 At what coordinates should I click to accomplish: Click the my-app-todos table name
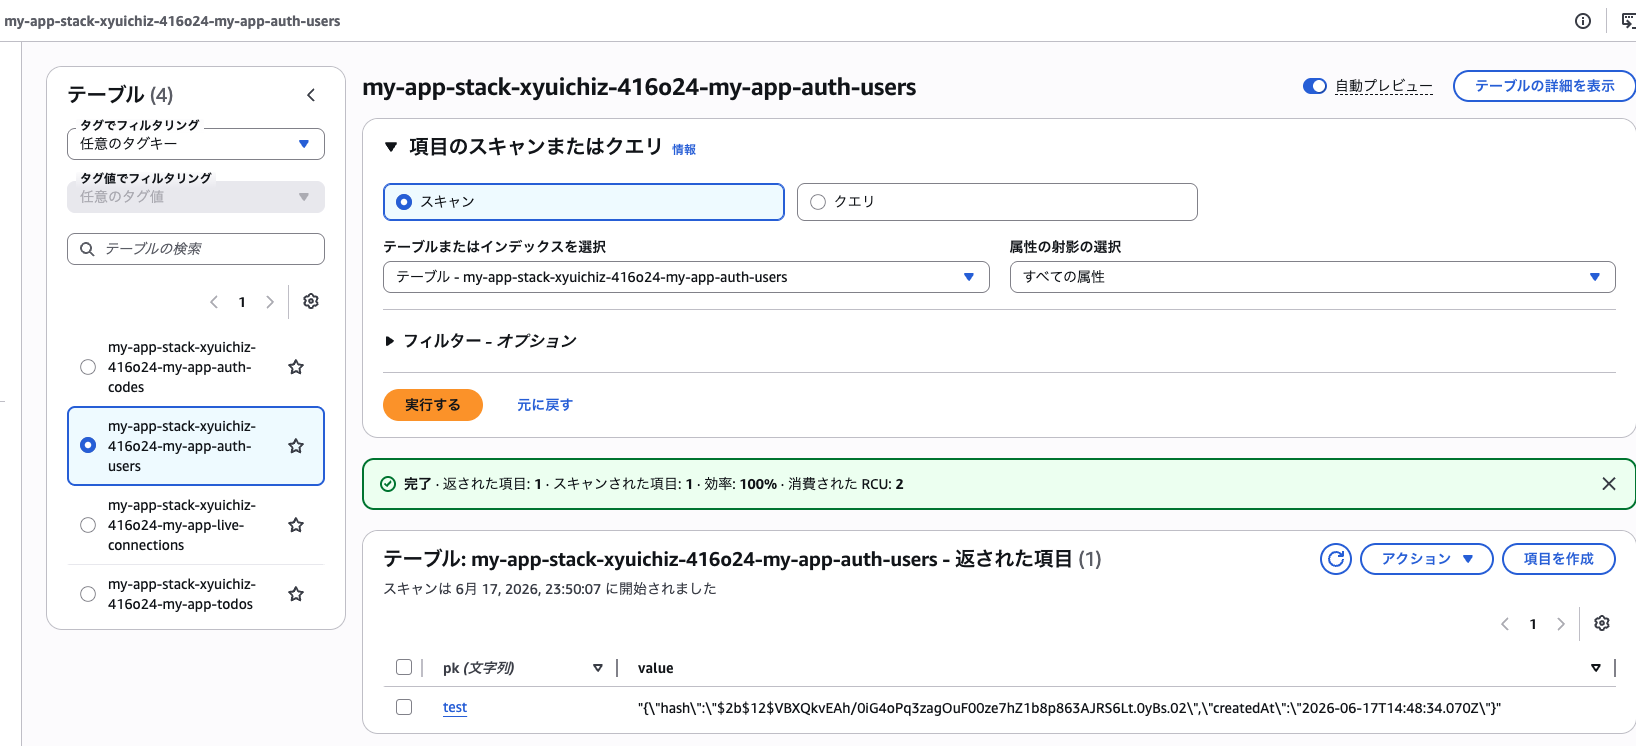(182, 594)
